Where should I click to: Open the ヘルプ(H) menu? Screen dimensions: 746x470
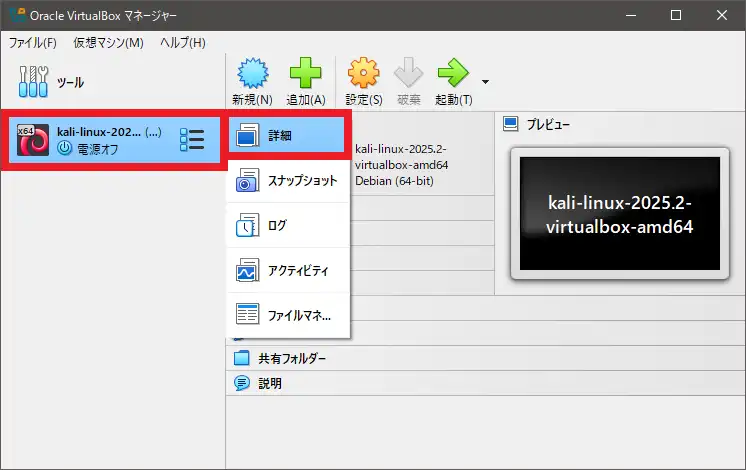pos(183,43)
